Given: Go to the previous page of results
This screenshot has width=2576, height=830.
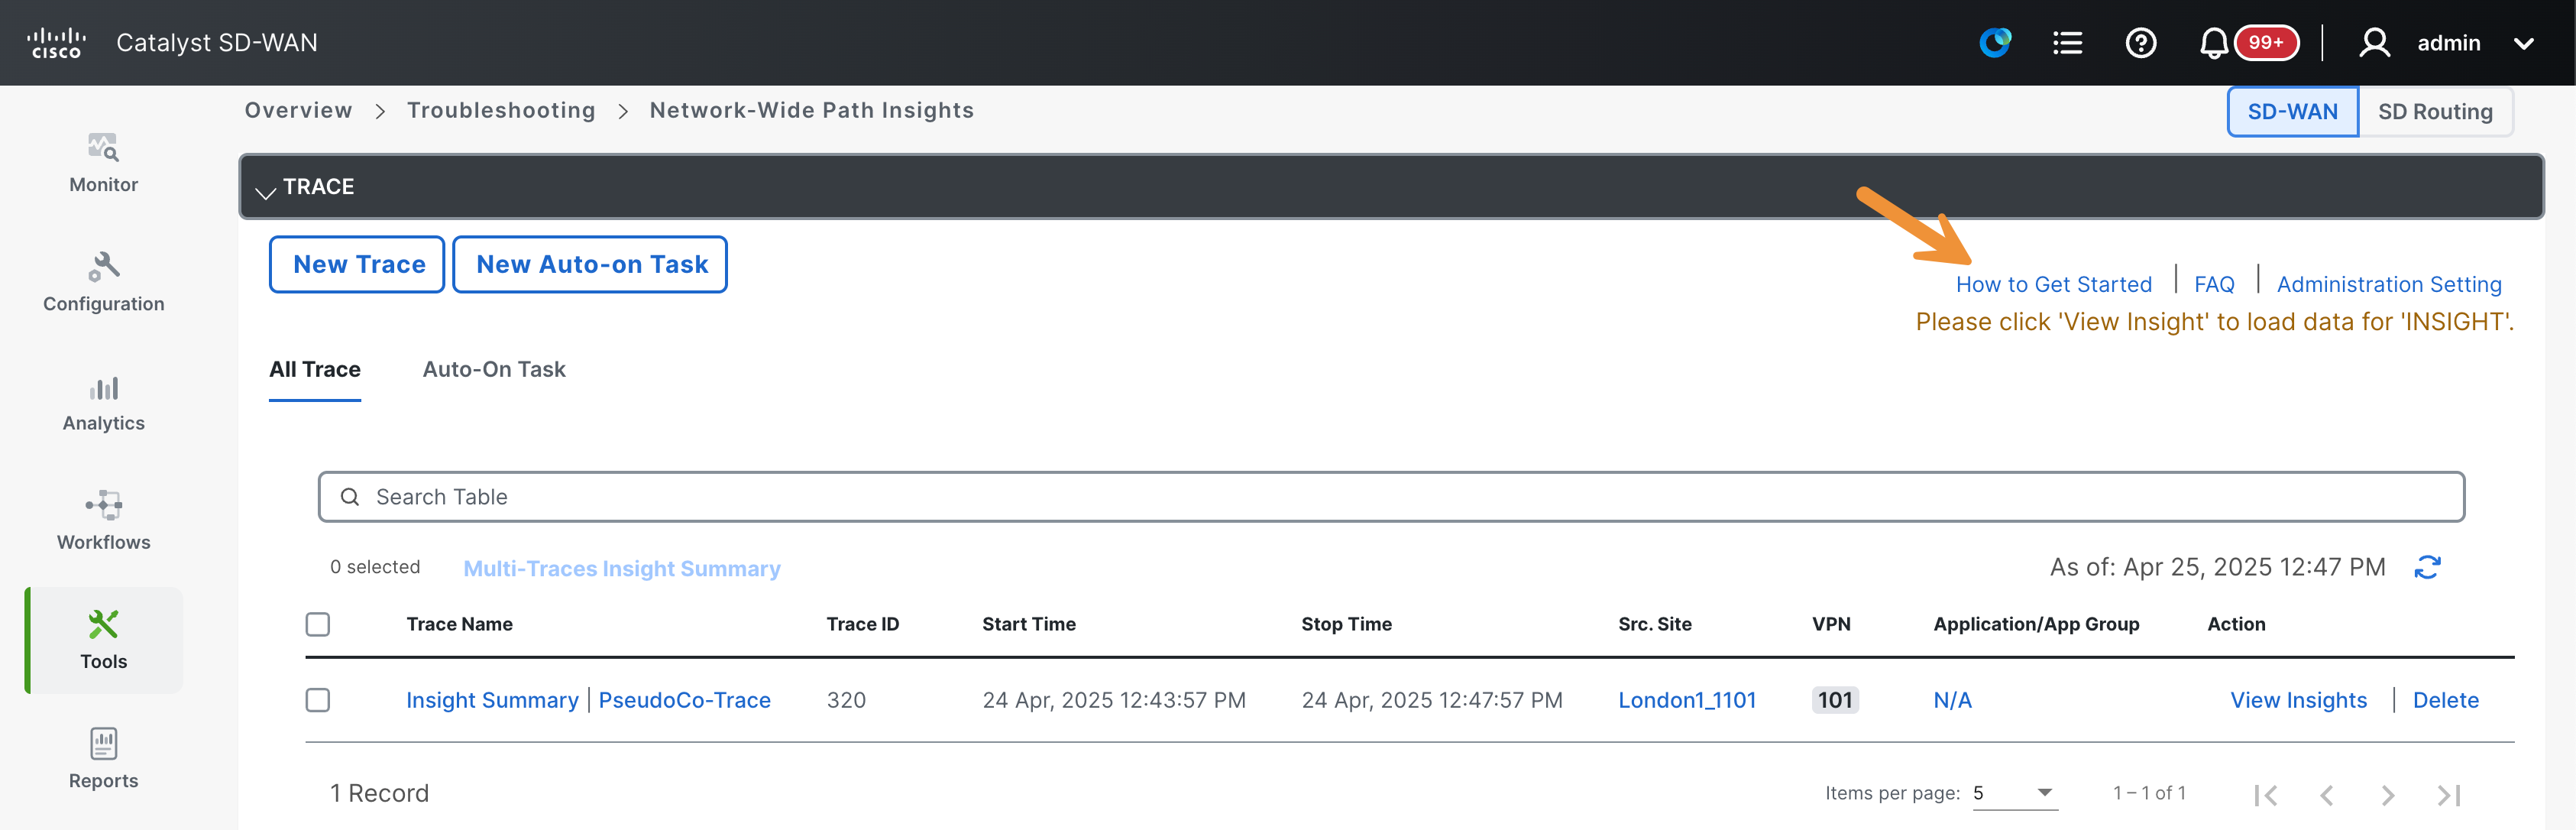Looking at the screenshot, I should pyautogui.click(x=2326, y=795).
